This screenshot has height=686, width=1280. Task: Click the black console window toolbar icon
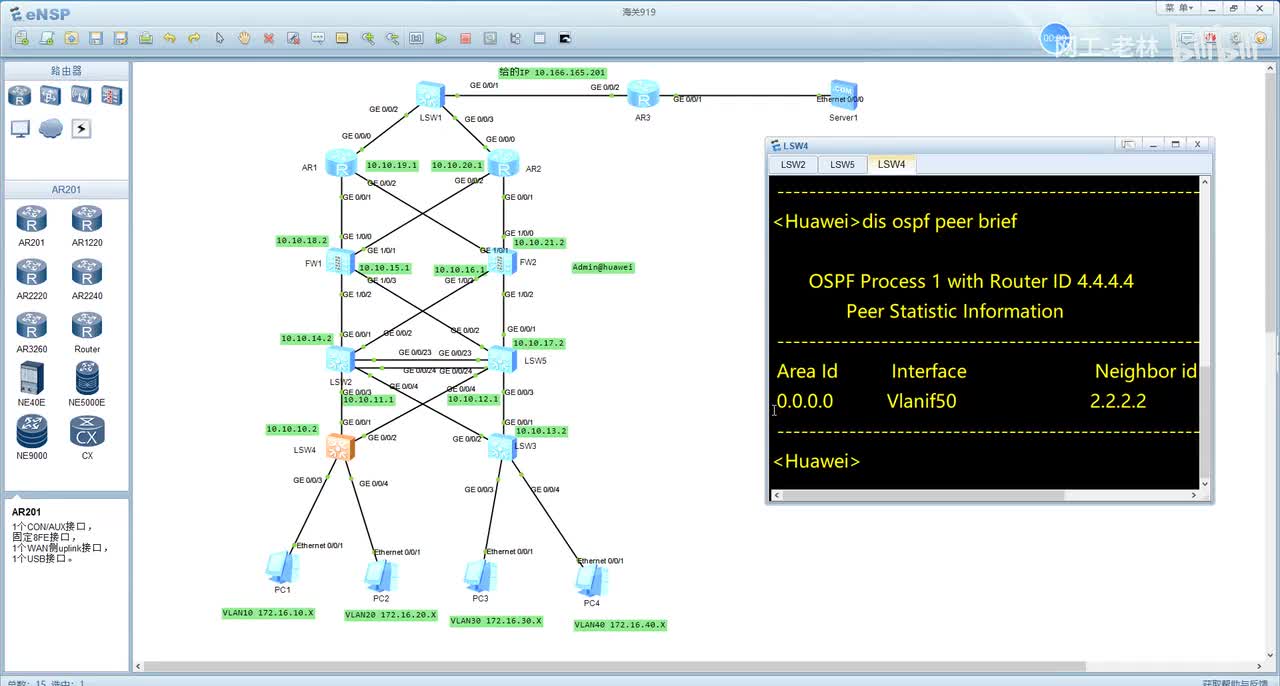(x=565, y=38)
